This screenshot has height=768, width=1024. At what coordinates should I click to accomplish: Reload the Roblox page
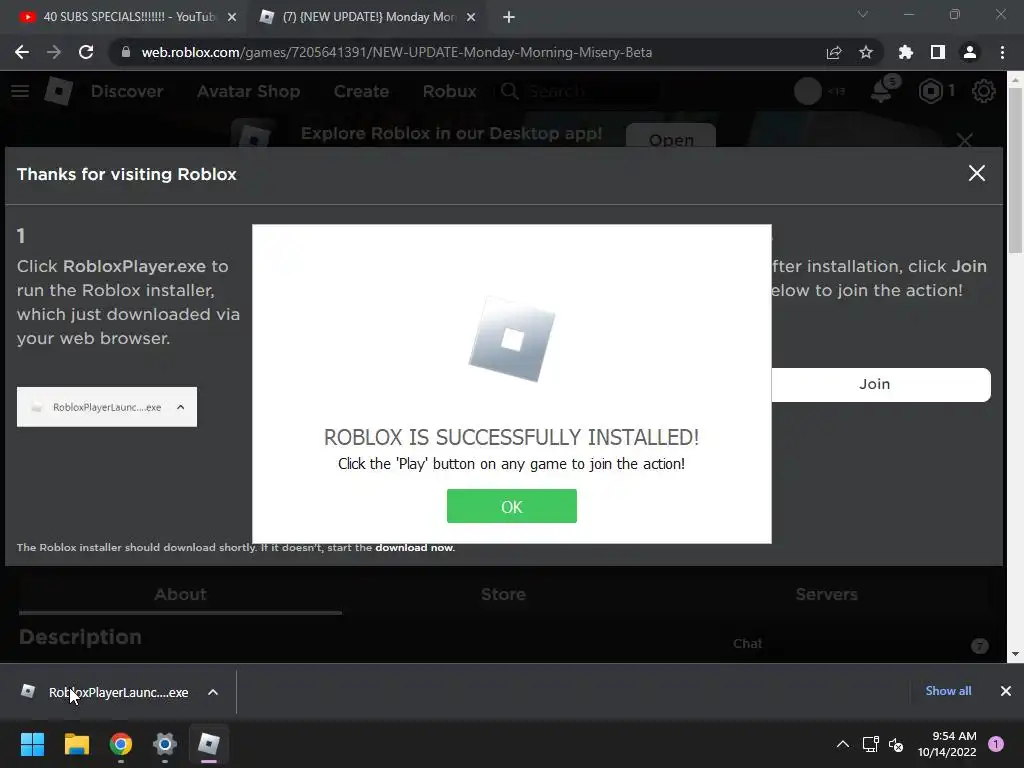click(86, 52)
